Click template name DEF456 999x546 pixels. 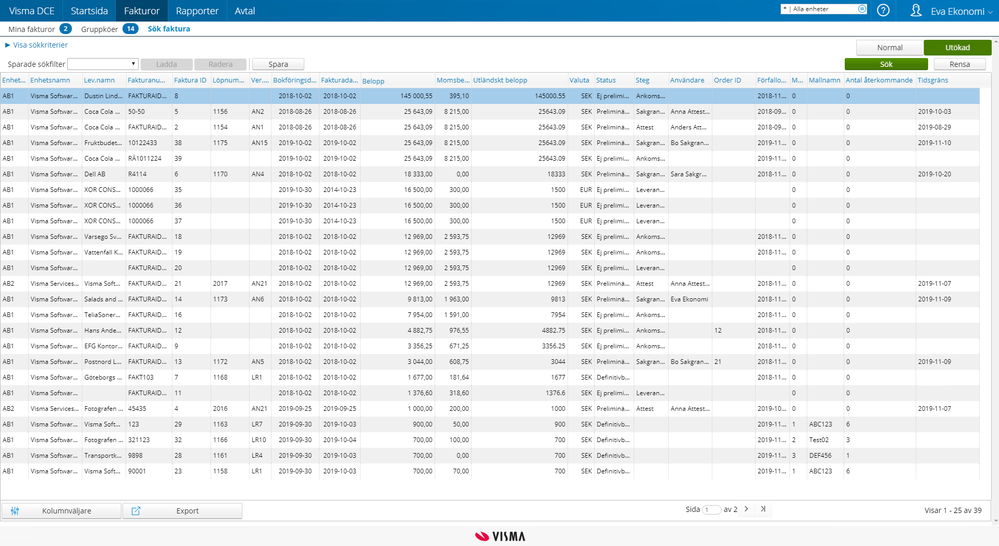(820, 456)
